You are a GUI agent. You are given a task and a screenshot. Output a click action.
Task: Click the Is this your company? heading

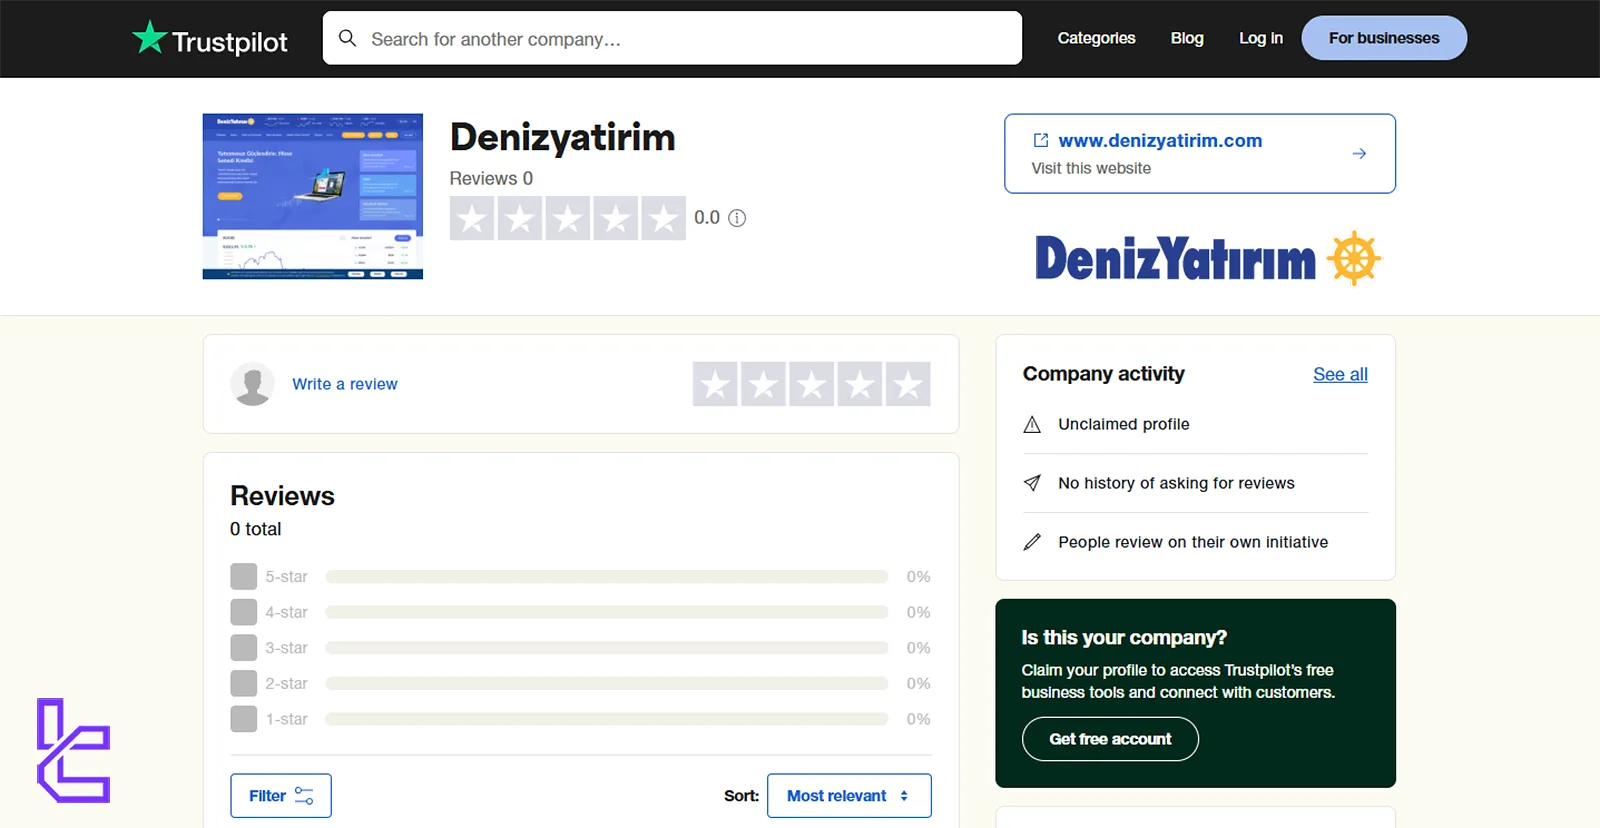[1124, 638]
